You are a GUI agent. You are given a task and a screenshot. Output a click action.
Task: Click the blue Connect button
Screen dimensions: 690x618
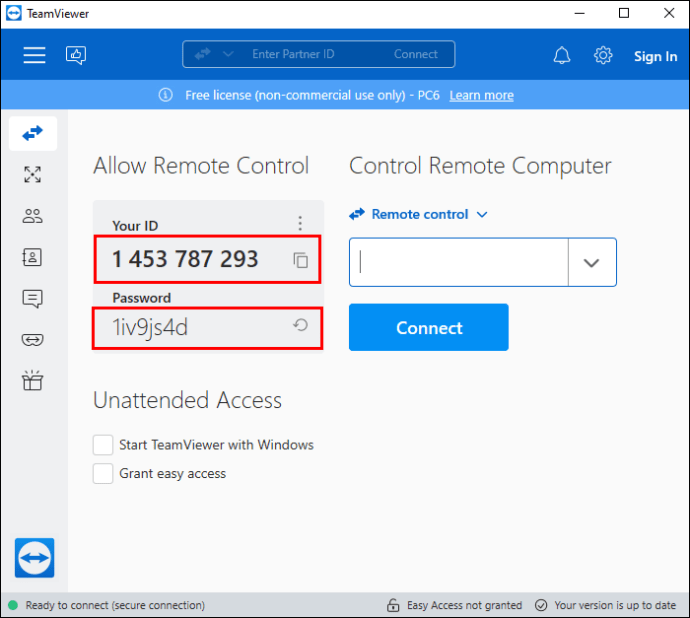(428, 328)
